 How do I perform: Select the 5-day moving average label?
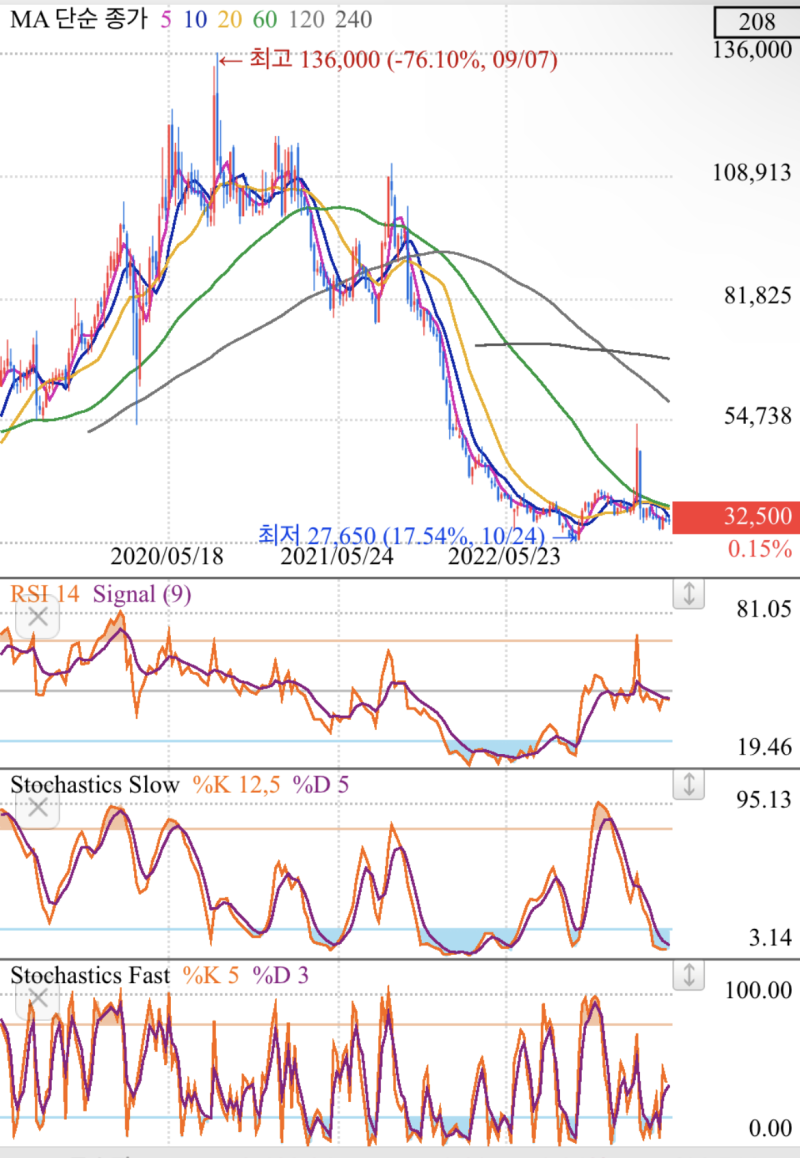tap(166, 19)
